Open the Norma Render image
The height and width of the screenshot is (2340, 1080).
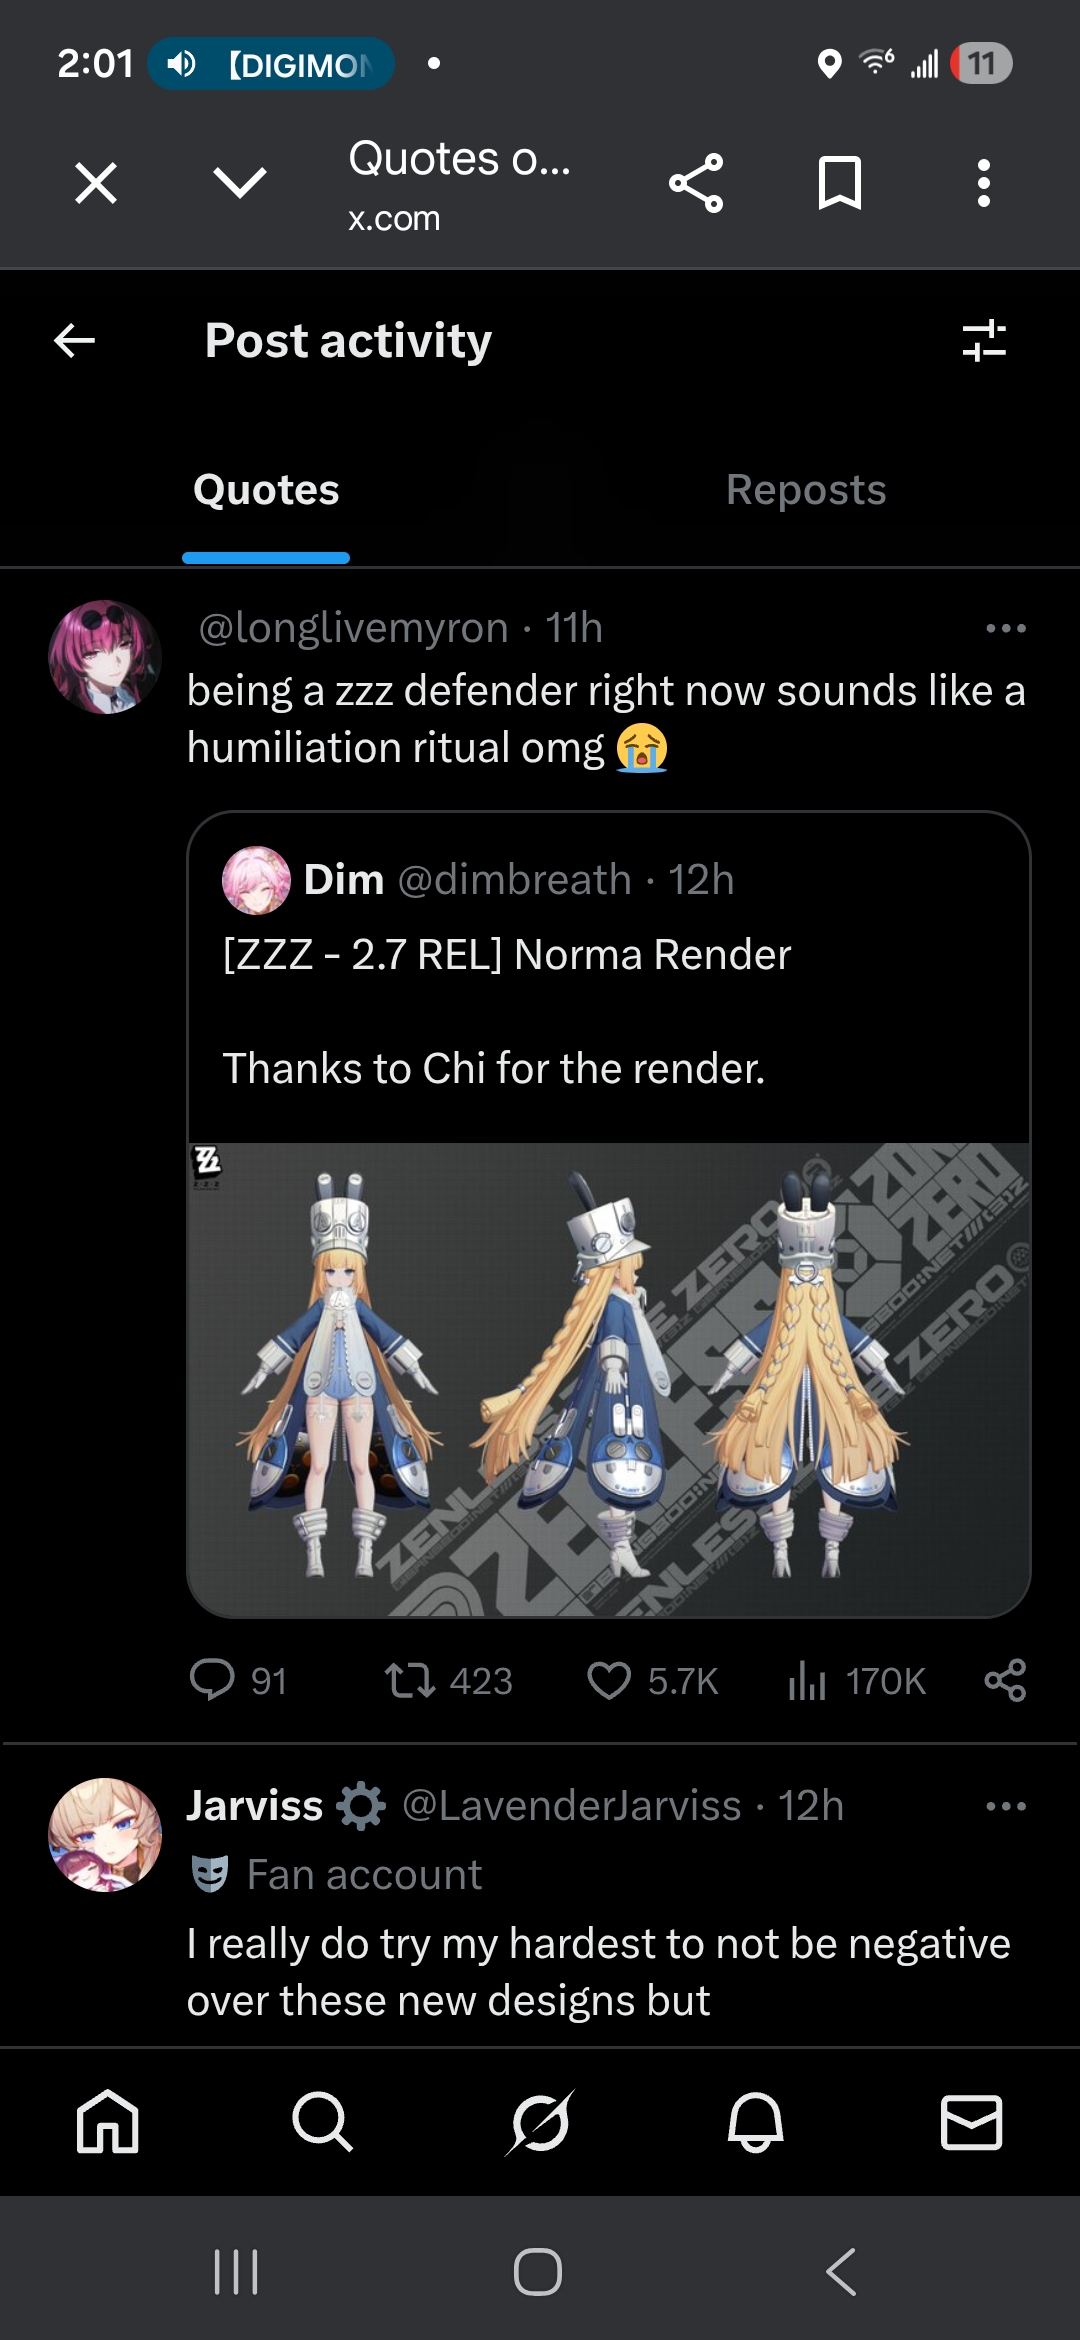609,1379
